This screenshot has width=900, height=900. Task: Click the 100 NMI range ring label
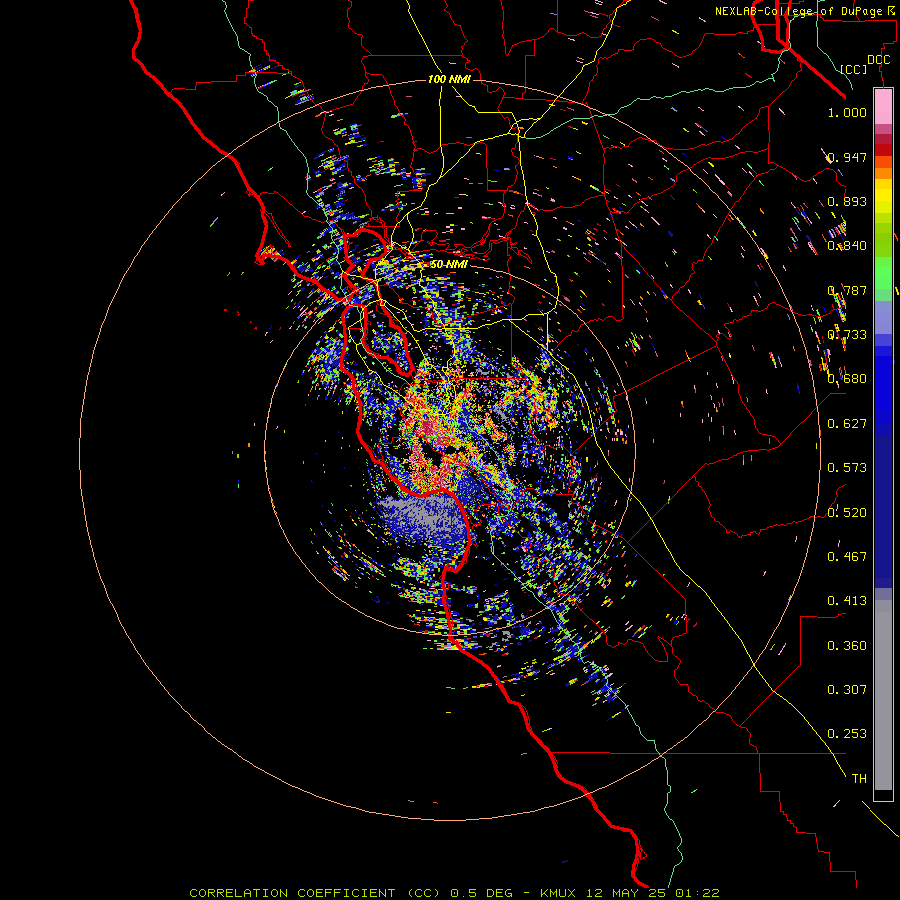(449, 79)
